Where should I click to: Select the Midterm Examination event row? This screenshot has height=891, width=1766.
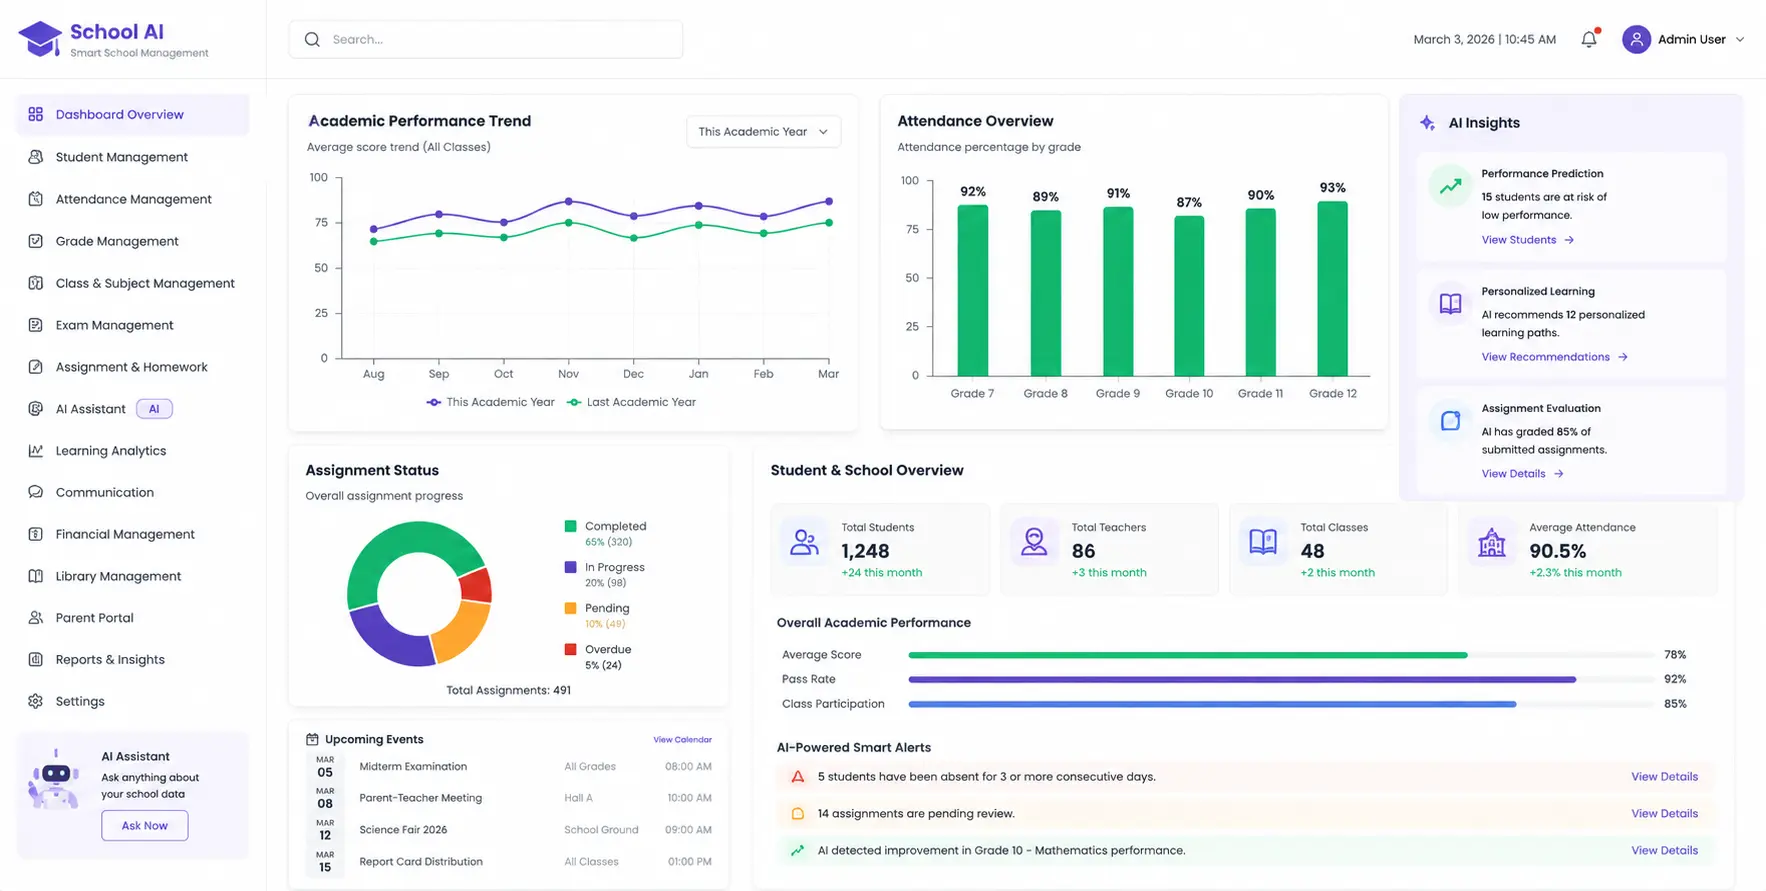coord(509,767)
